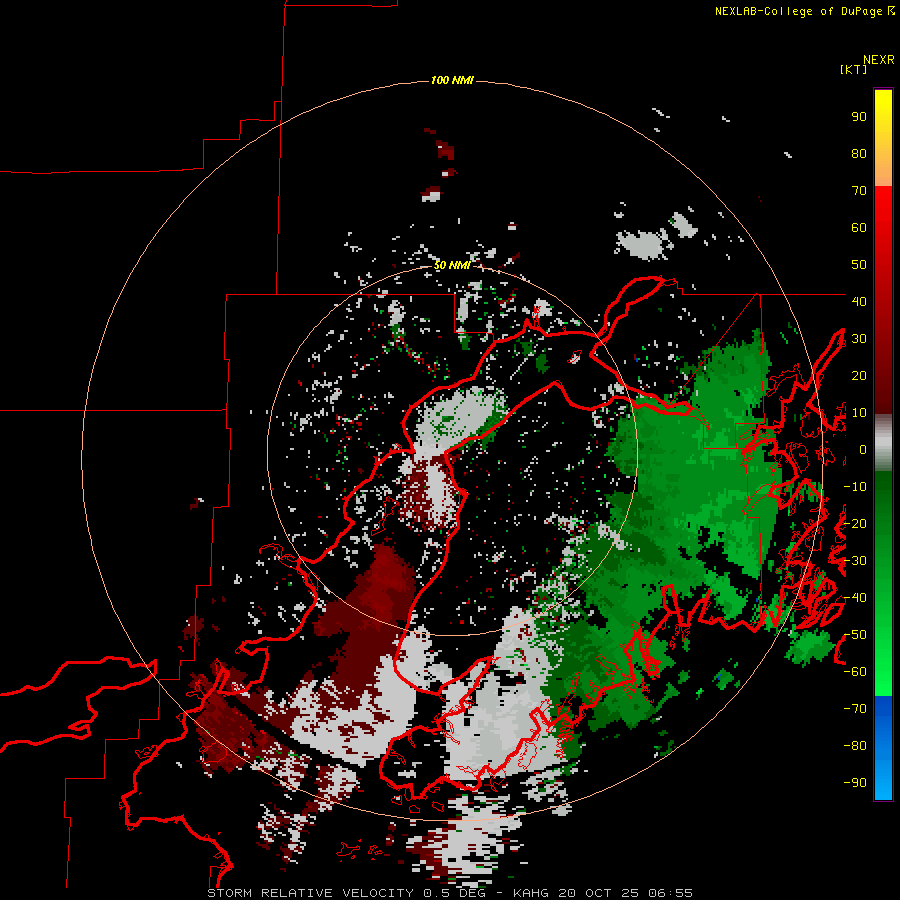Click the 20 value on the velocity scale
The image size is (900, 900).
pos(859,375)
